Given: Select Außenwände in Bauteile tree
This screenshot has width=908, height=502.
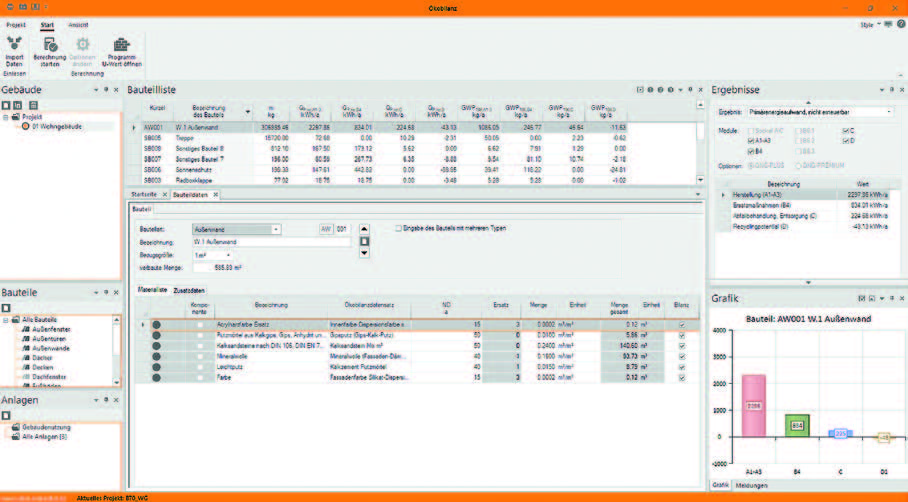Looking at the screenshot, I should coord(51,348).
